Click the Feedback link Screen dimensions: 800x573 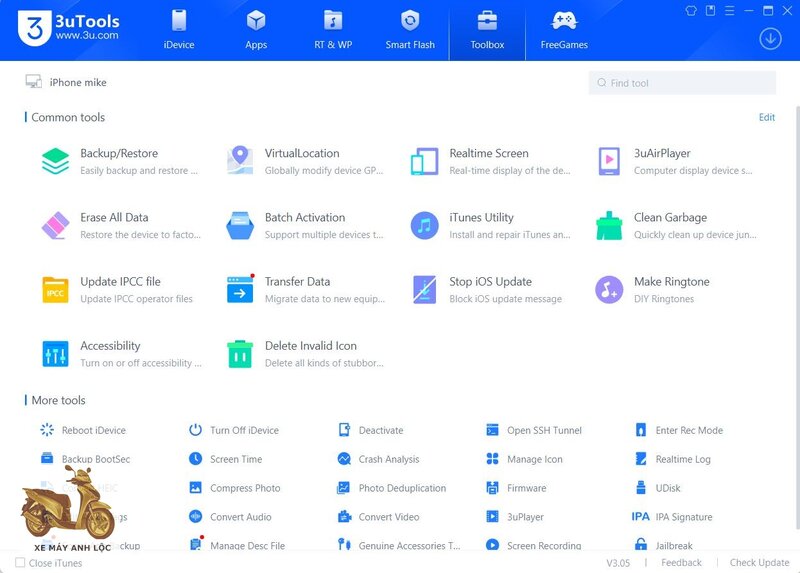[x=681, y=562]
